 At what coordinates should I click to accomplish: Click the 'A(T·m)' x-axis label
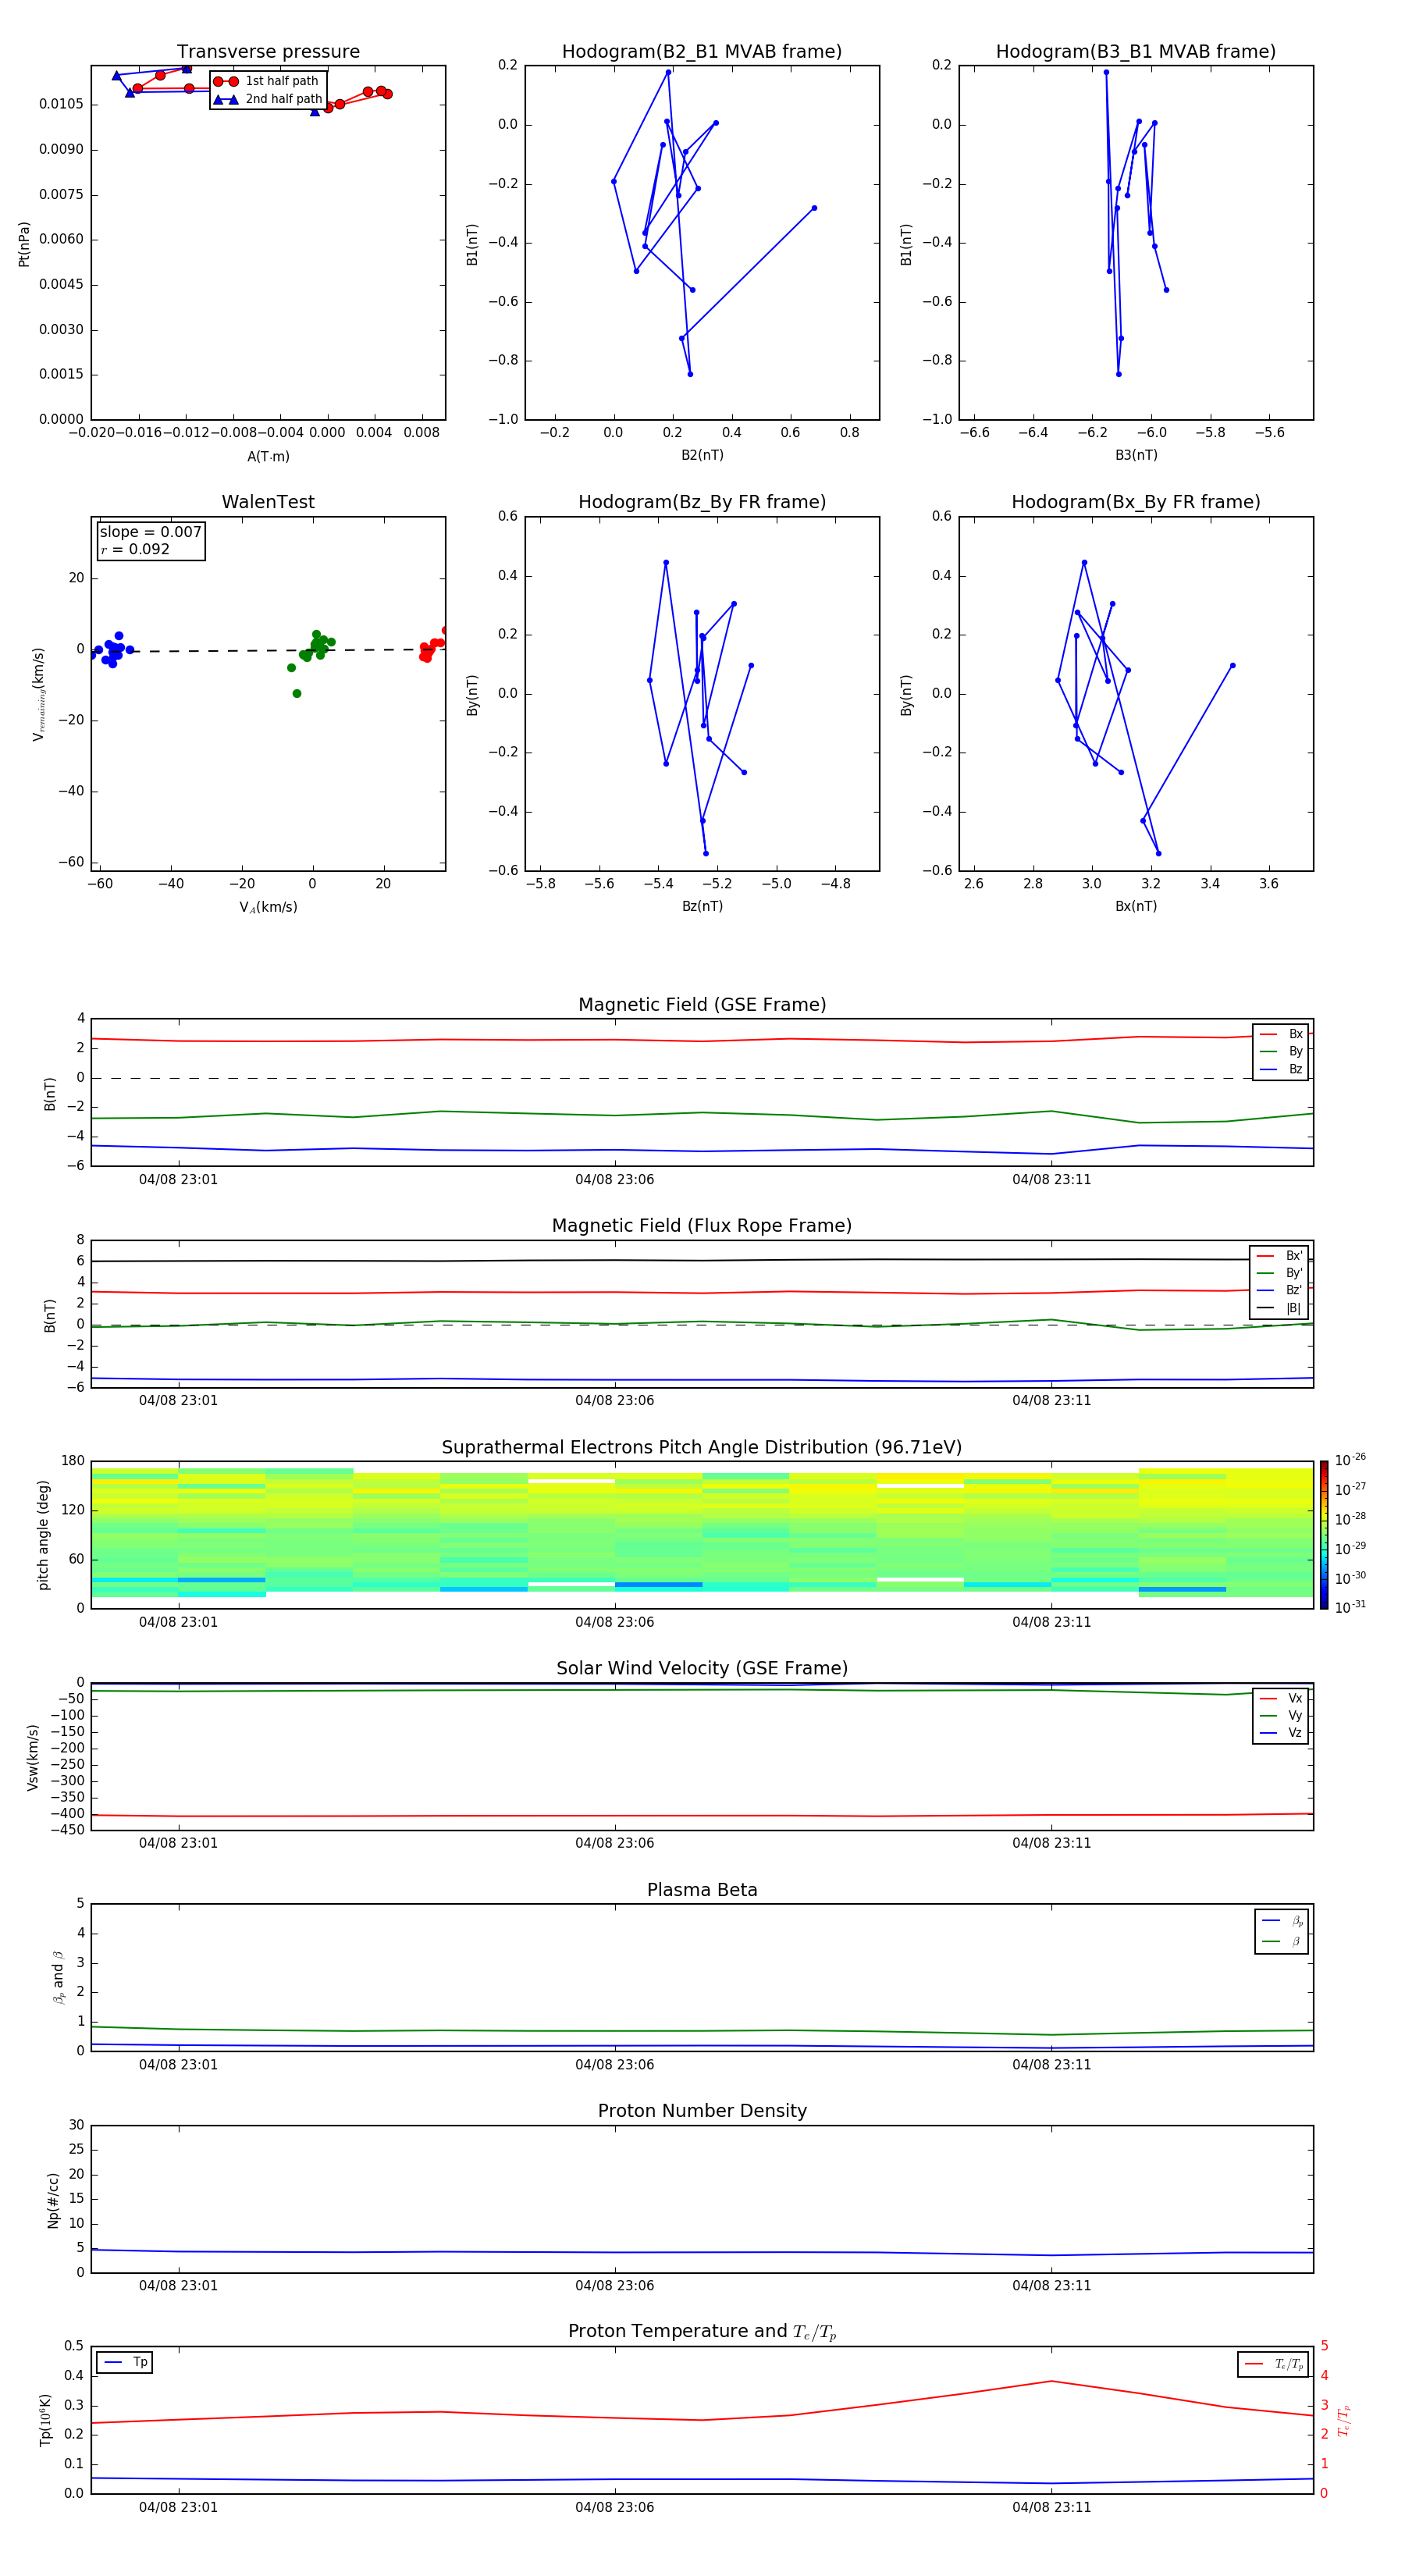click(268, 456)
